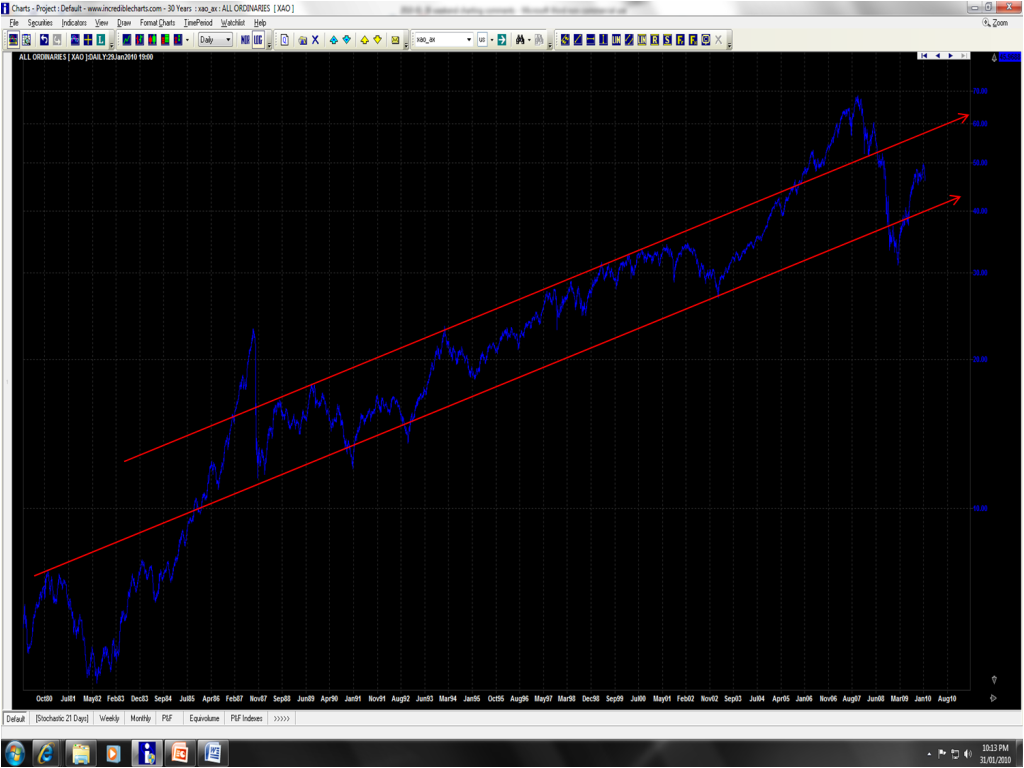
Task: Open the View menu
Action: pos(101,23)
